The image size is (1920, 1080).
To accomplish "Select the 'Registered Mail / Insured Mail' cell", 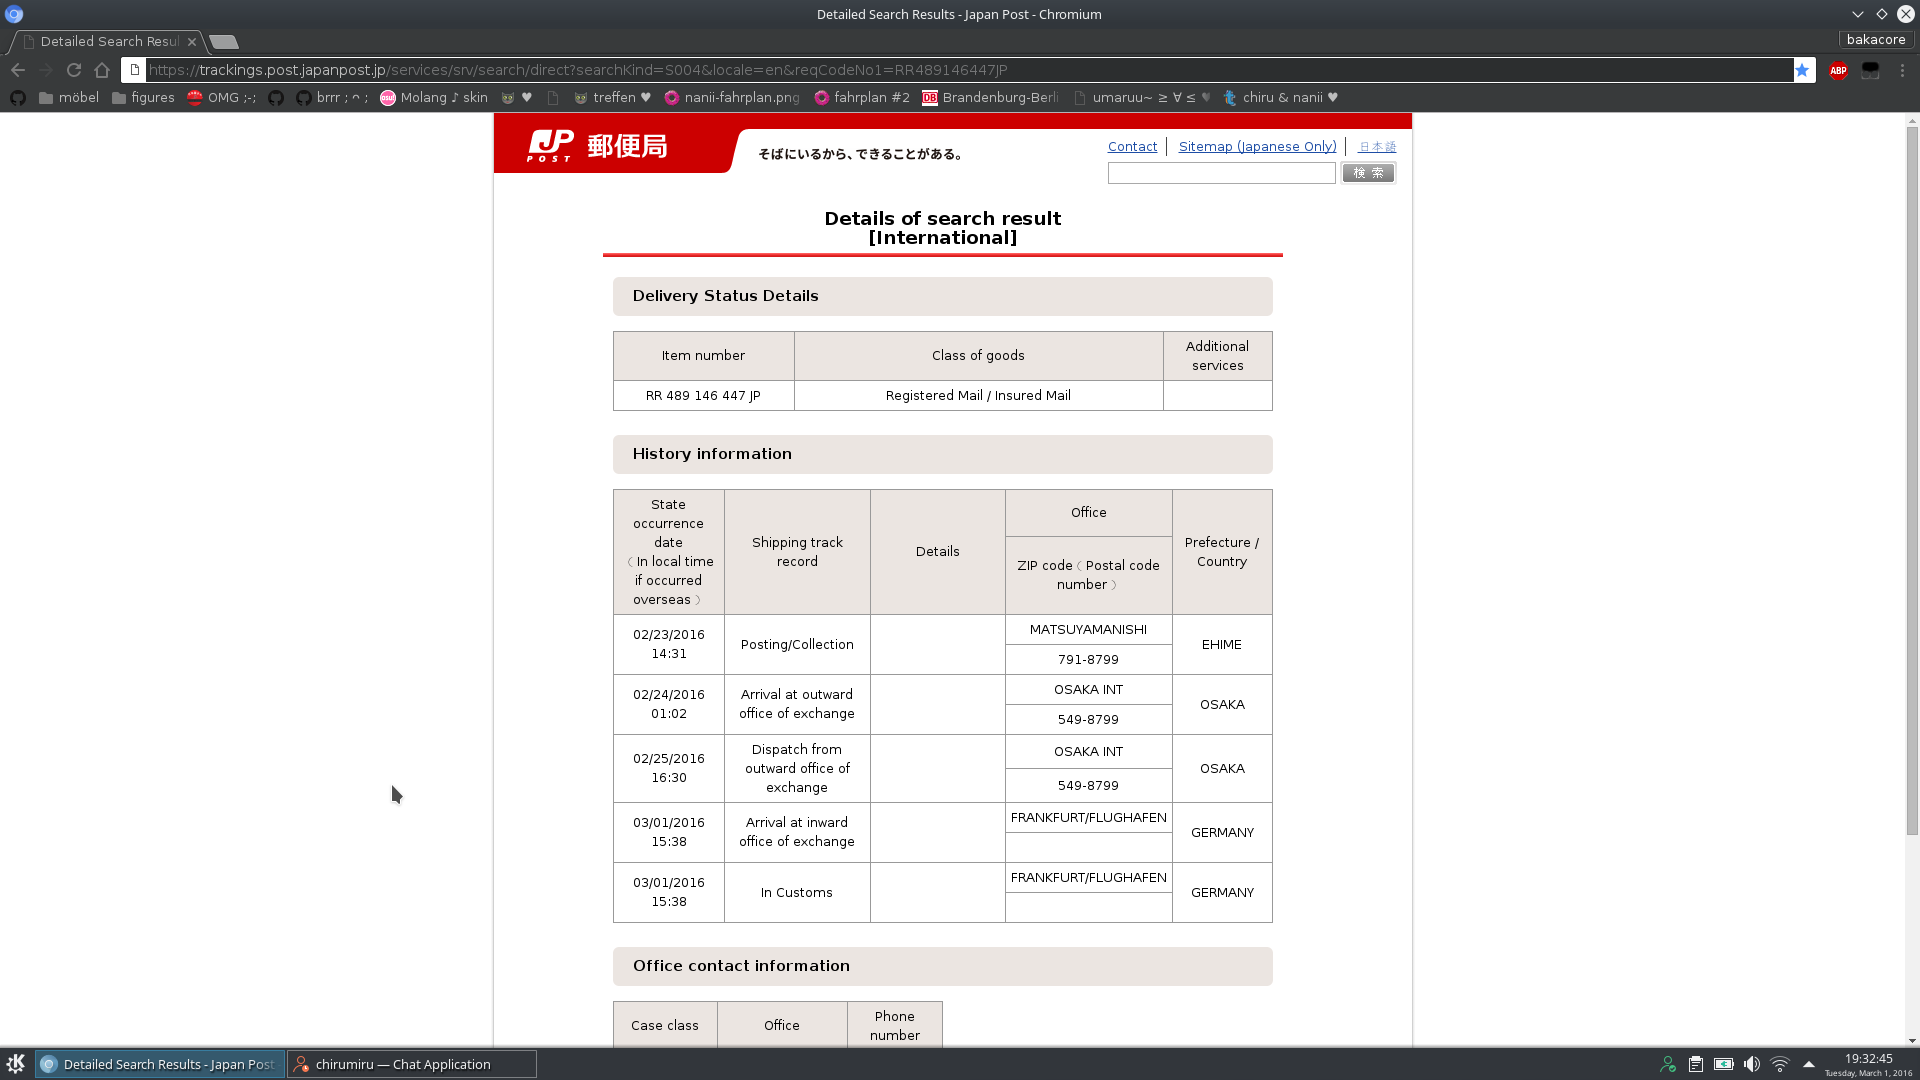I will point(978,396).
